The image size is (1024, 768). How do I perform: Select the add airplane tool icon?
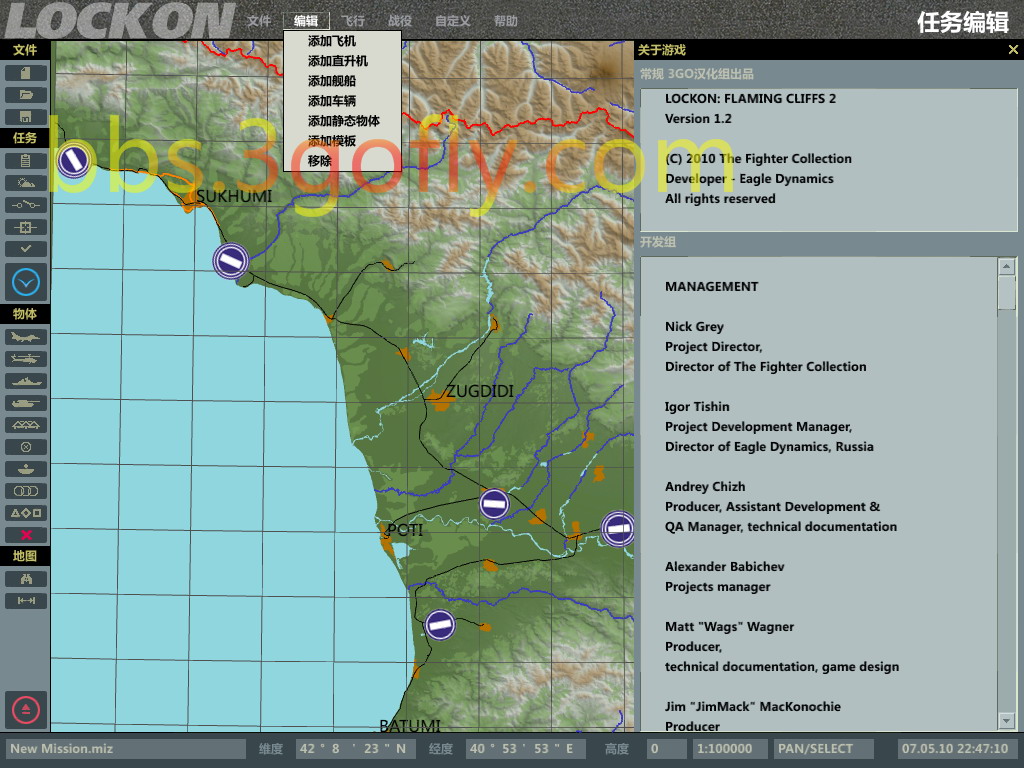[x=25, y=337]
